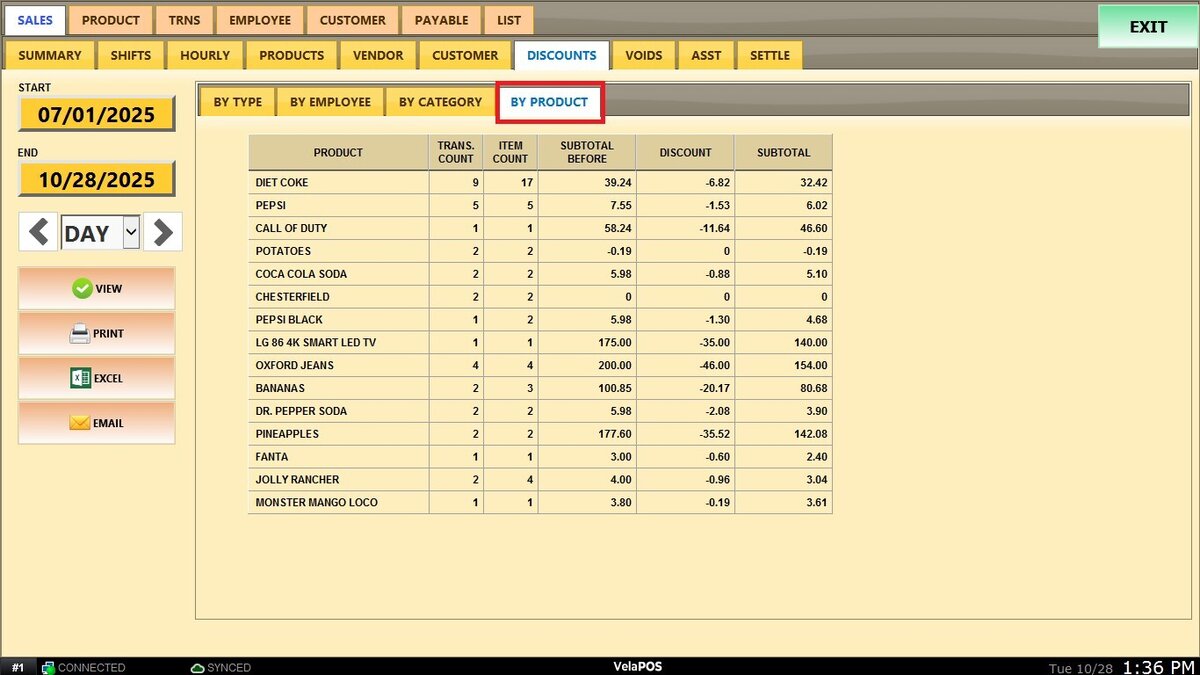
Task: Open the VENDOR report tab
Action: 379,55
